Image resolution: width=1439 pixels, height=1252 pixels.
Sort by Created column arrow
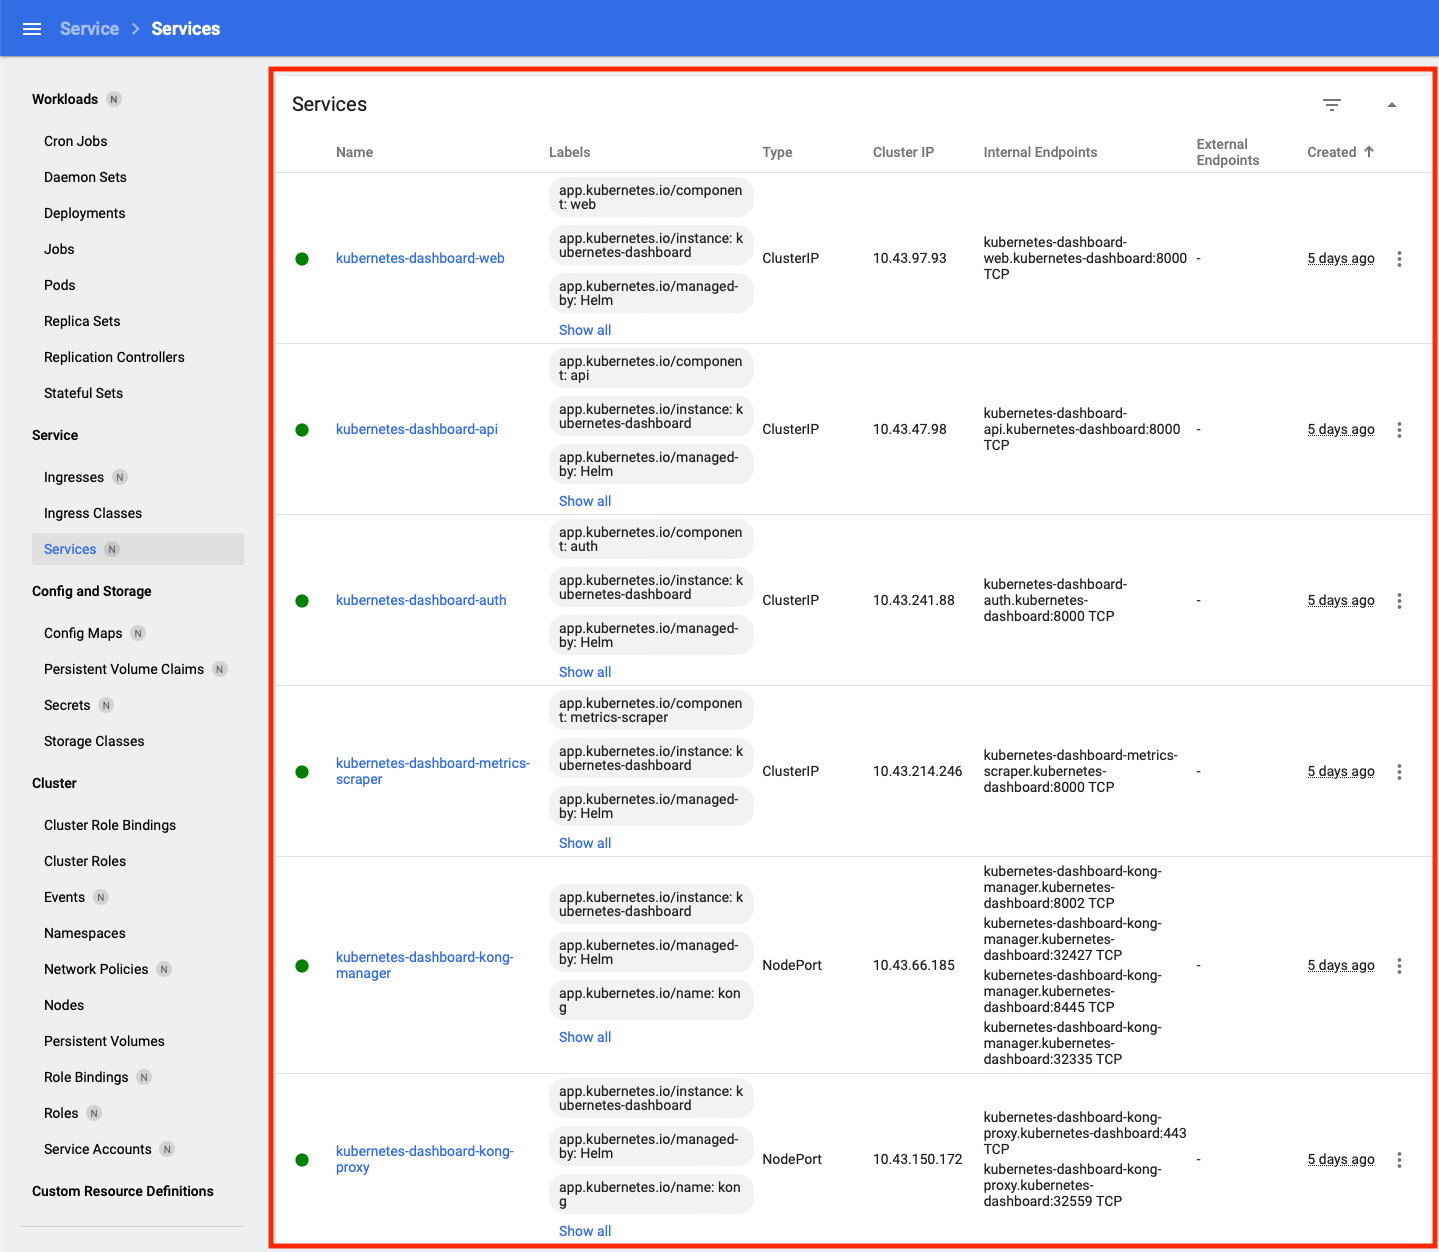[1369, 152]
